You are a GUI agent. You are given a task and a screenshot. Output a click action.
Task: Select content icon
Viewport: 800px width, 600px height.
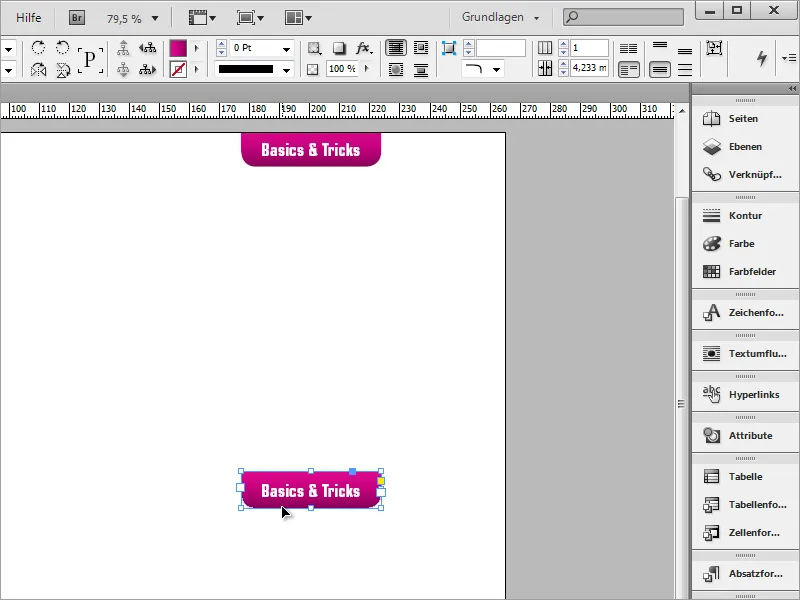[x=123, y=69]
